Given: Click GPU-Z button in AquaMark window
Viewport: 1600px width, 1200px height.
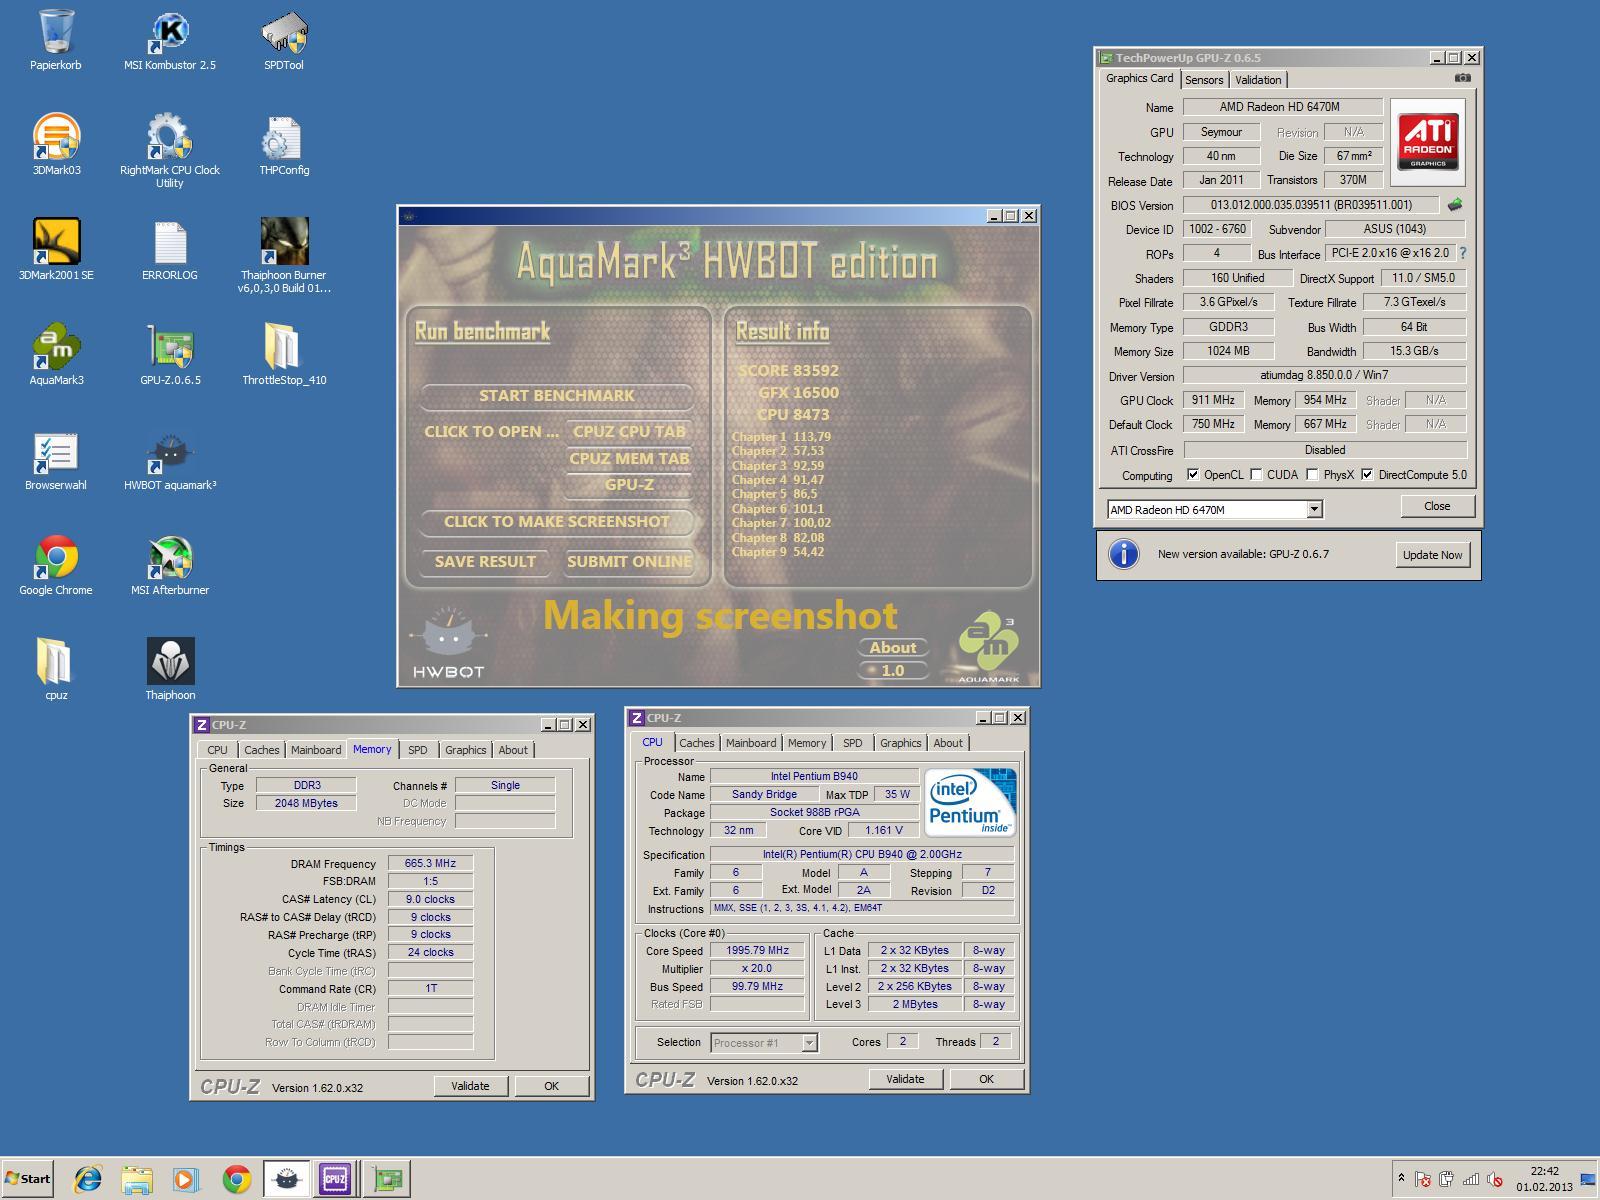Looking at the screenshot, I should tap(629, 485).
